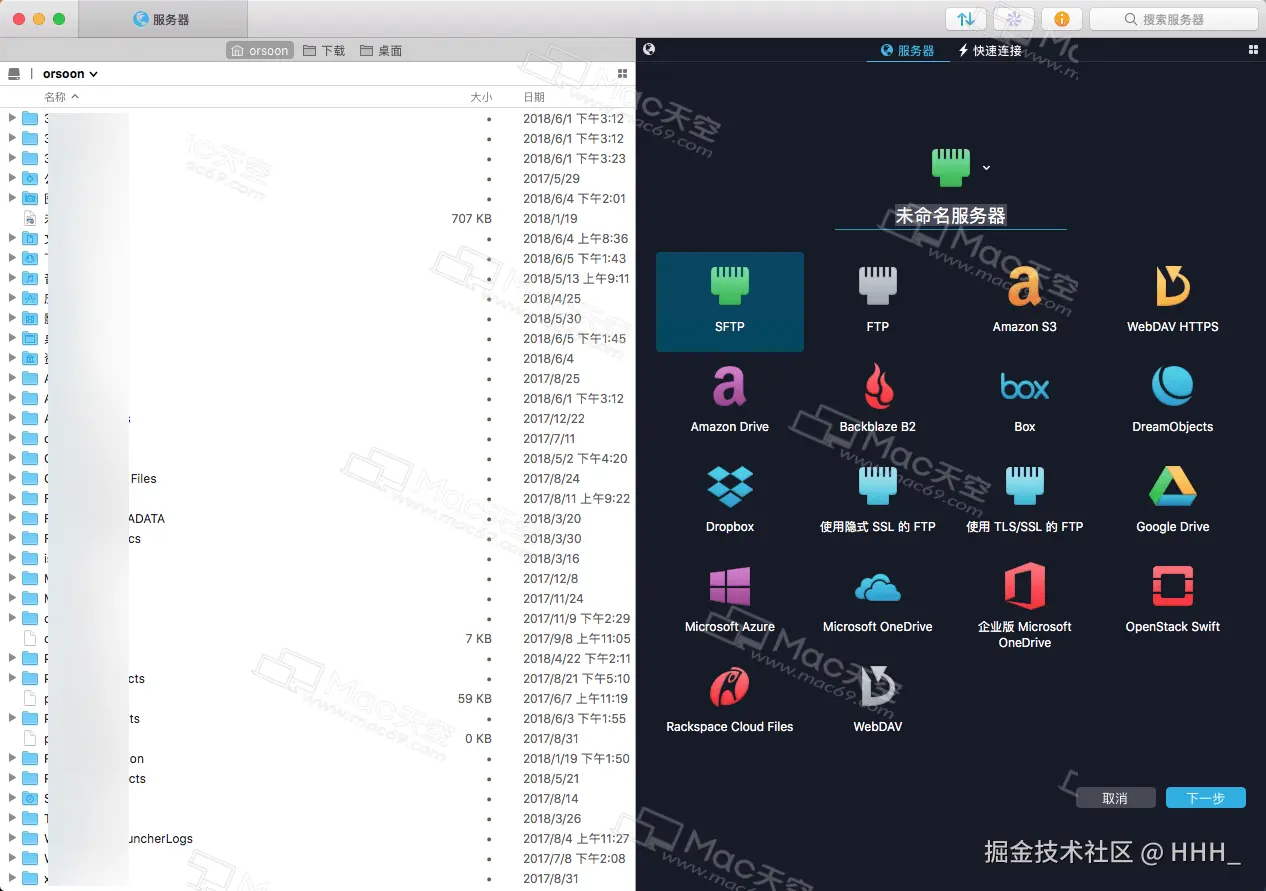Select the row dated 2018/6/5 下午1:43

317,258
